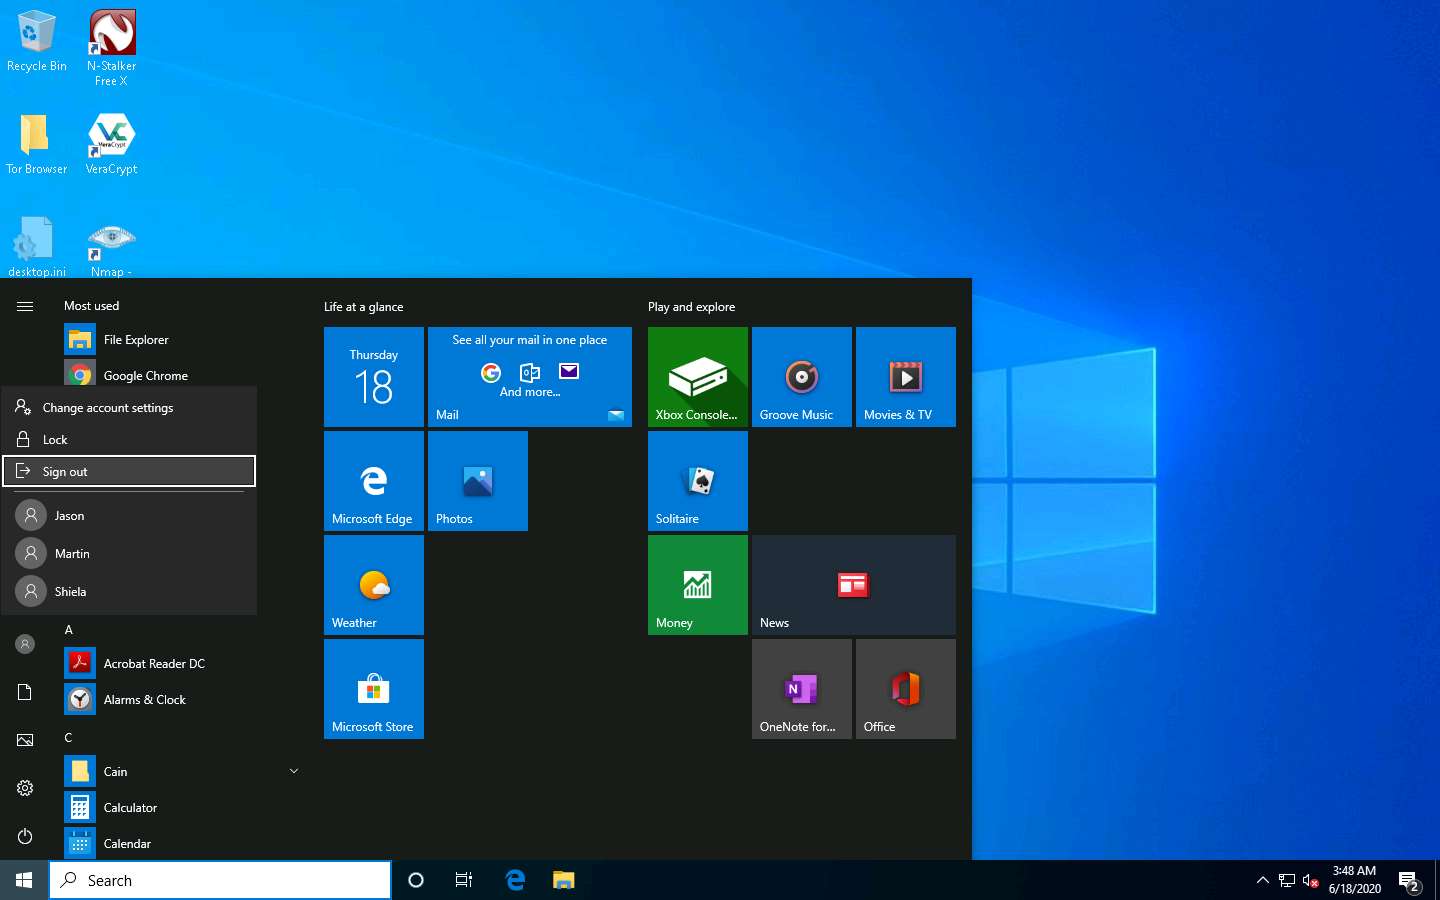Click the Settings gear in Start sidebar
The width and height of the screenshot is (1440, 900).
click(x=25, y=788)
